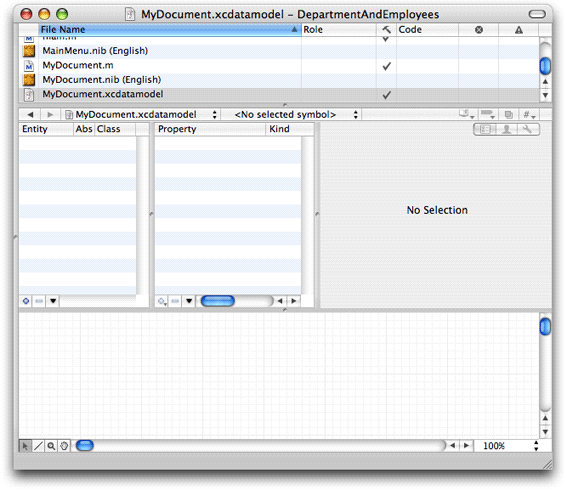
Task: Select MyDocument.xcdatamodel row in file list
Action: (x=278, y=95)
